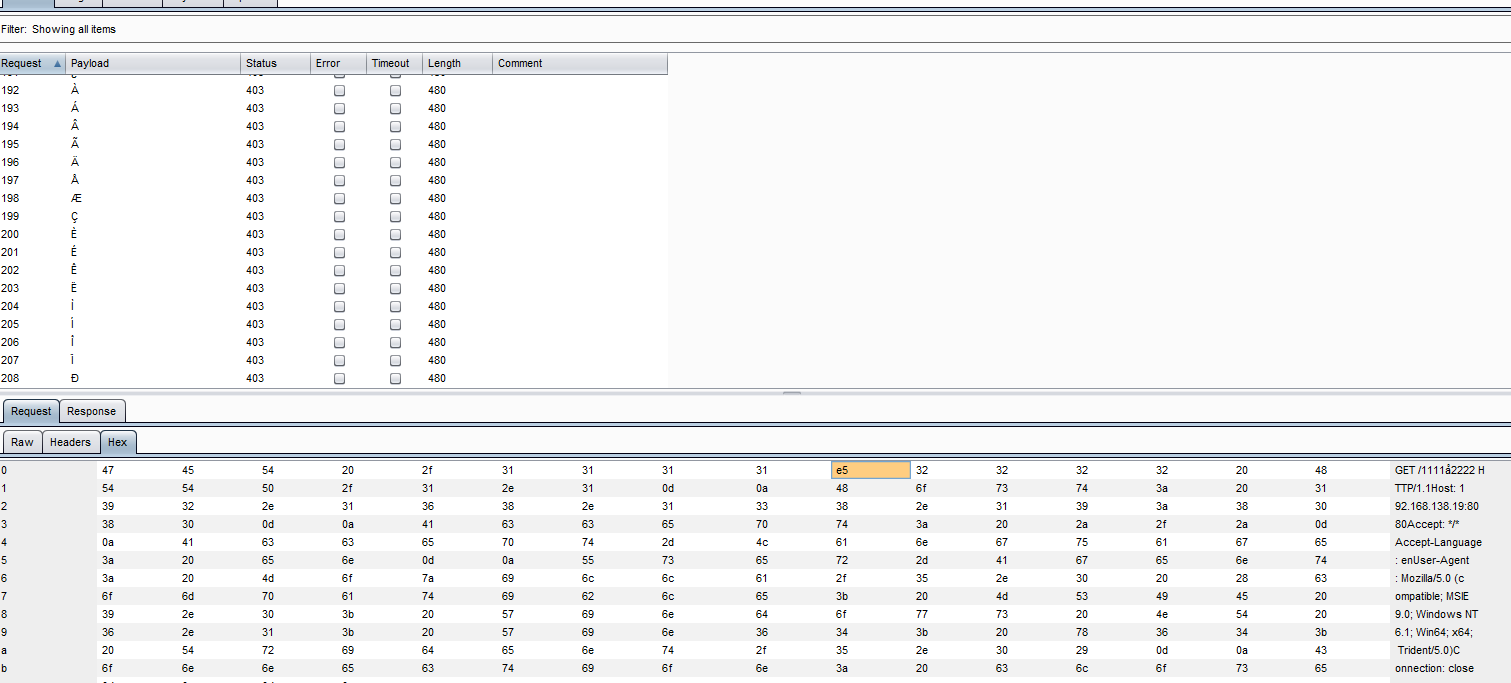Switch to the Headers tab
This screenshot has width=1511, height=683.
click(70, 442)
